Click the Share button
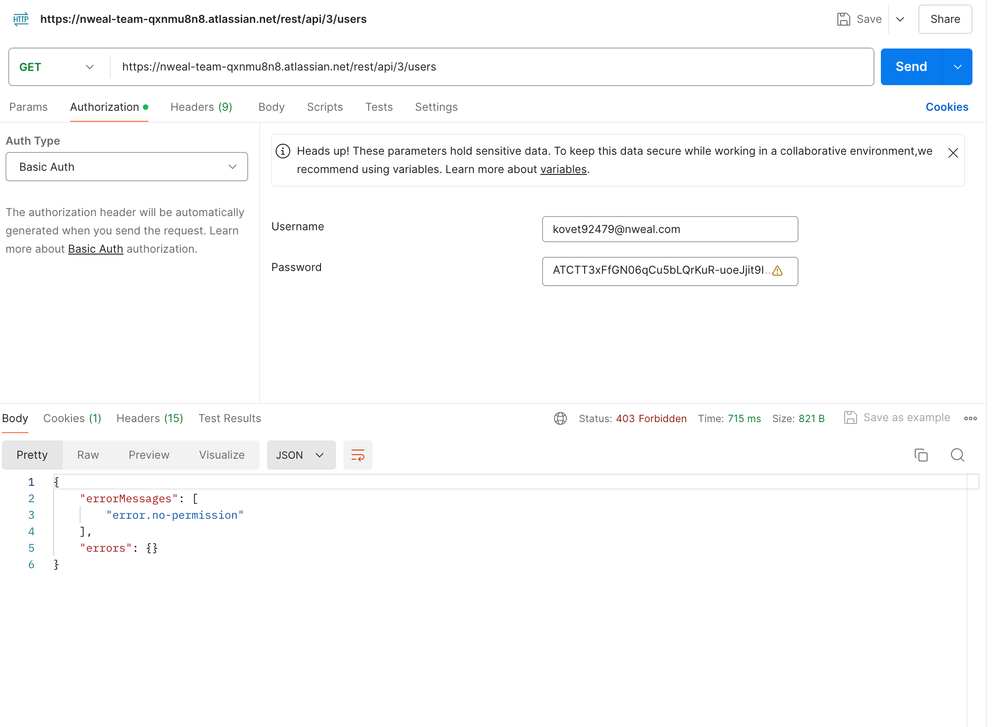The image size is (999, 727). point(945,19)
